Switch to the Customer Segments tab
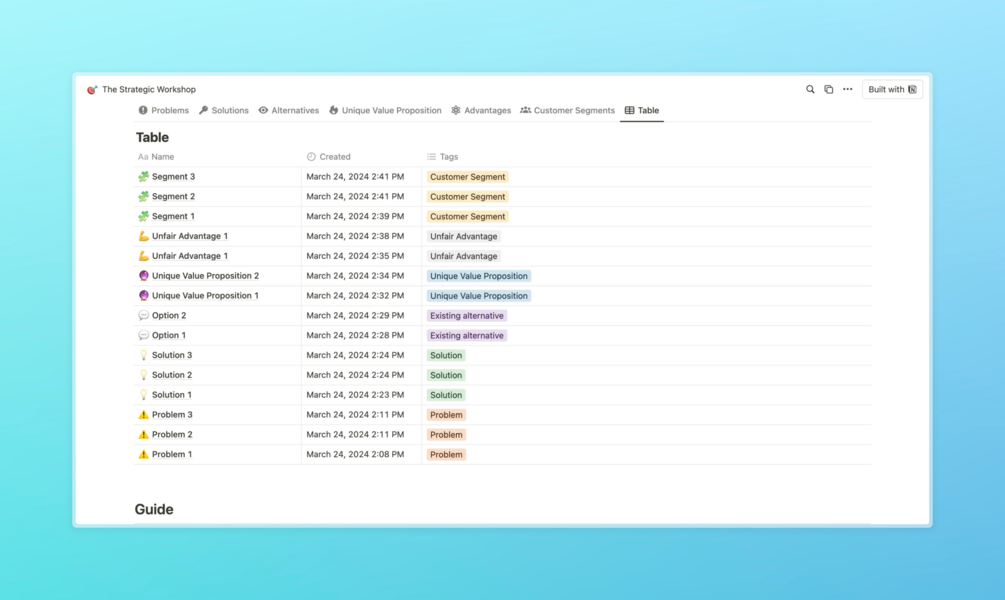This screenshot has height=600, width=1005. coord(567,110)
